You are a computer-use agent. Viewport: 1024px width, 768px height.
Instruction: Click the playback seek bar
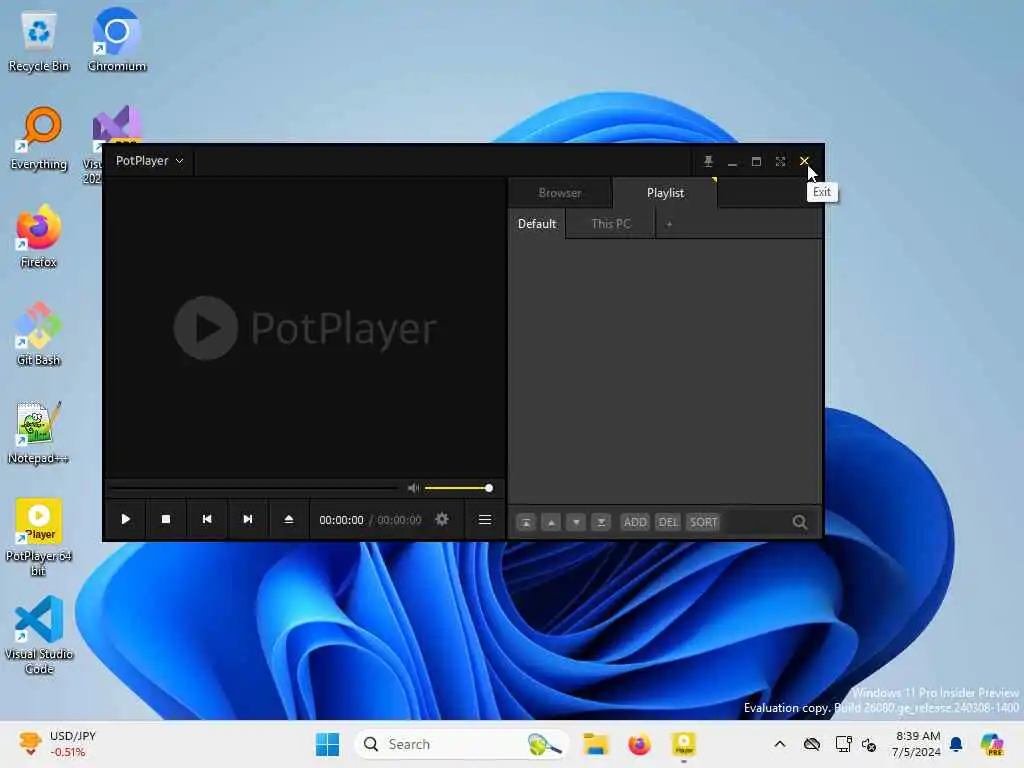255,488
